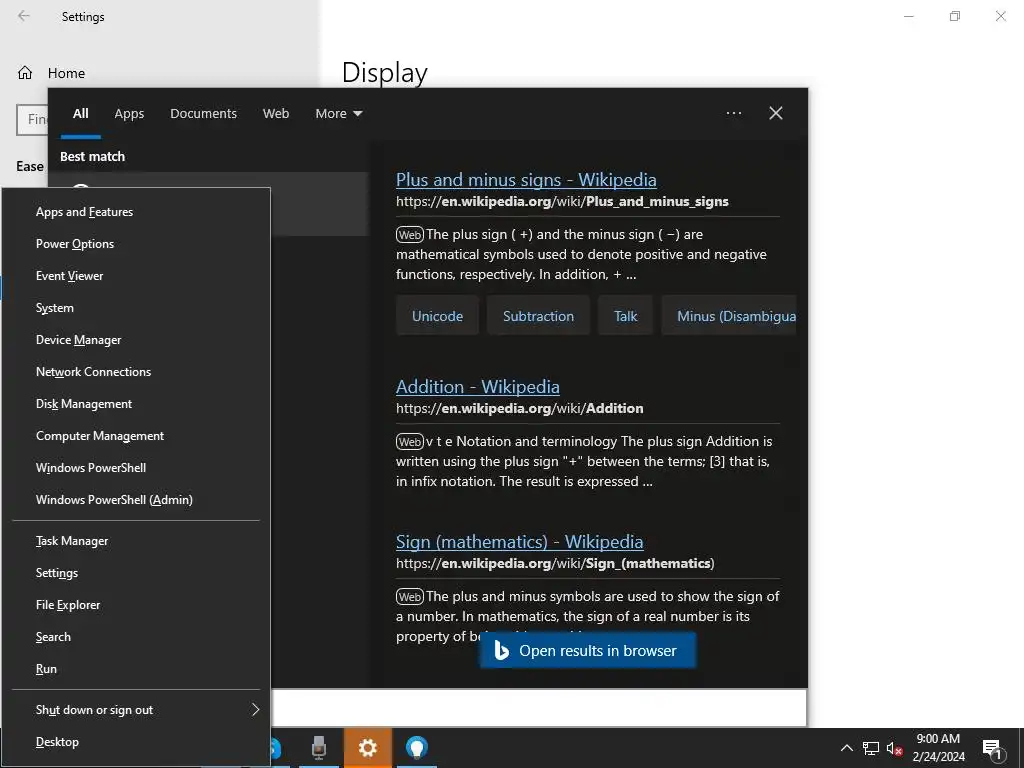Open search panel options ellipsis
This screenshot has height=768, width=1024.
[734, 113]
